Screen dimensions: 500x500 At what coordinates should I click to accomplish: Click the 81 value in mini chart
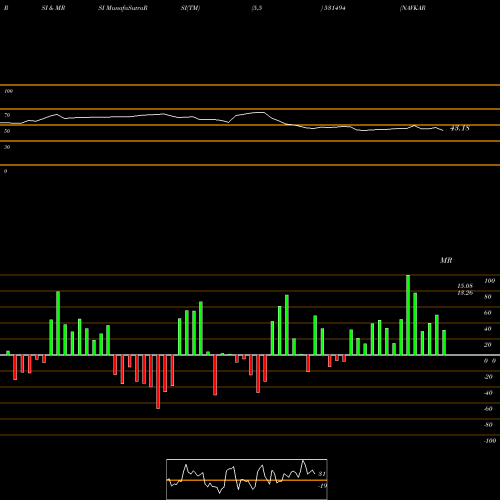[322, 474]
